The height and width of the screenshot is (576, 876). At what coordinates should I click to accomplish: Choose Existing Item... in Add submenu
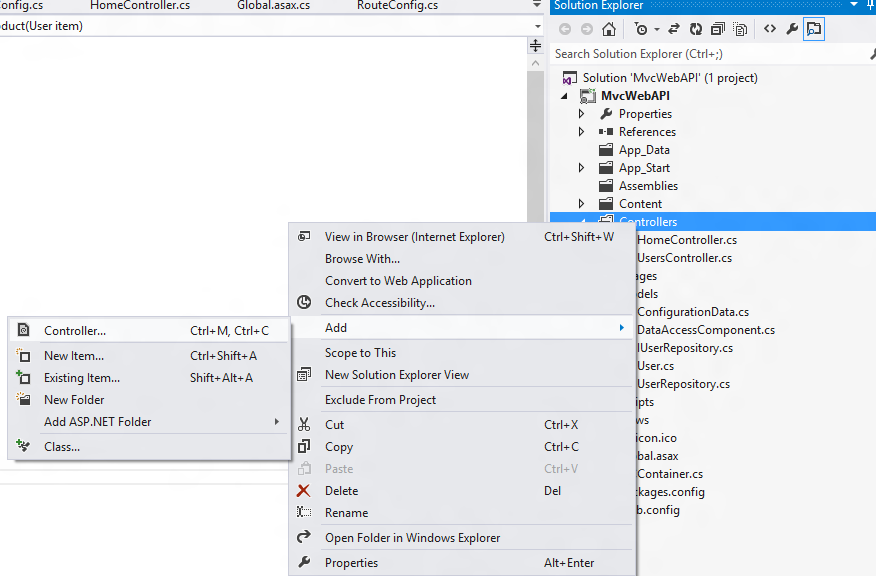pyautogui.click(x=149, y=378)
